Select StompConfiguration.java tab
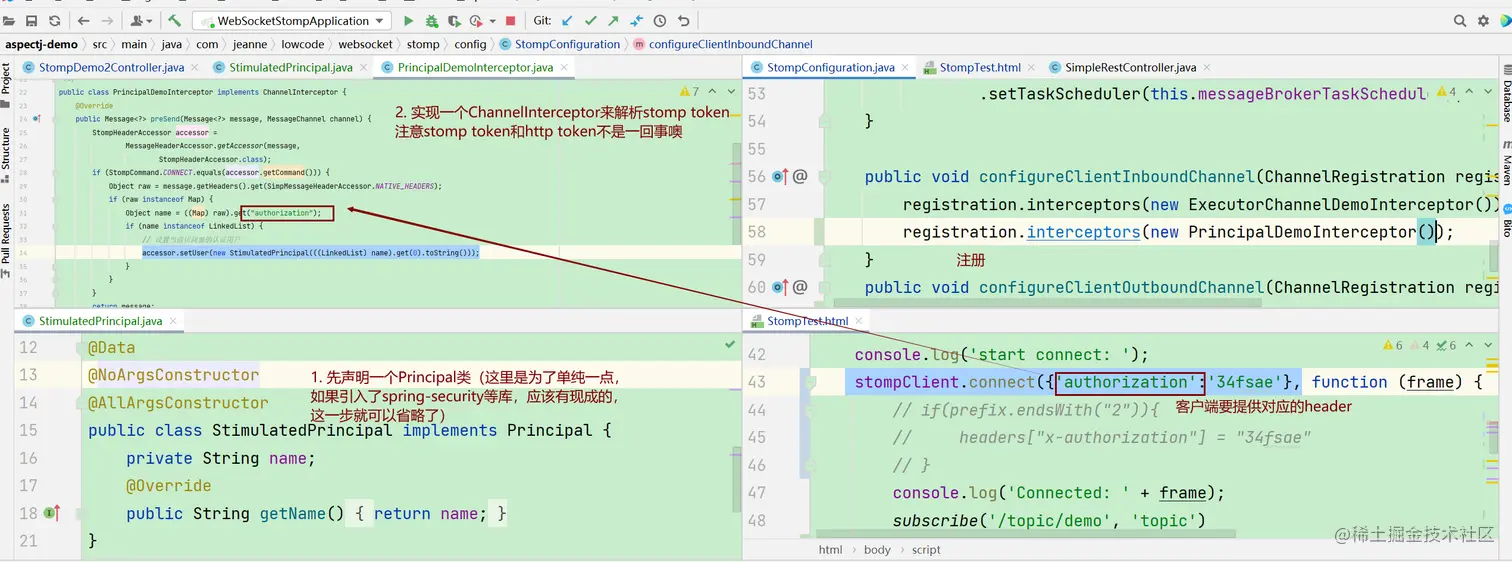Screen dimensions: 1512x562 point(831,67)
